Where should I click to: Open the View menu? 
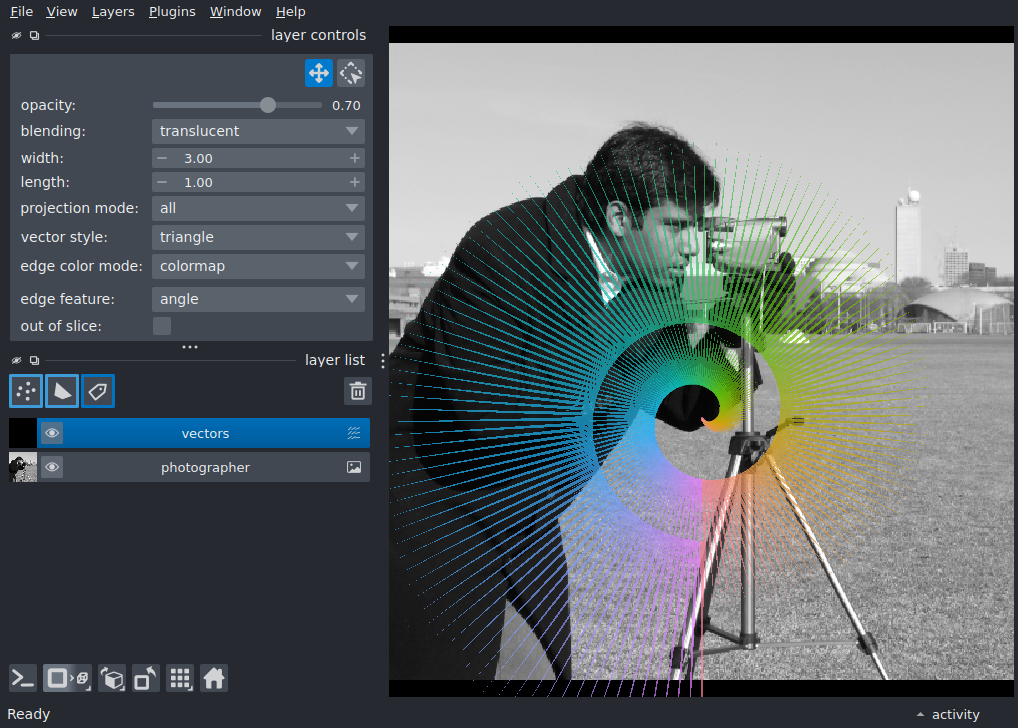pyautogui.click(x=62, y=12)
